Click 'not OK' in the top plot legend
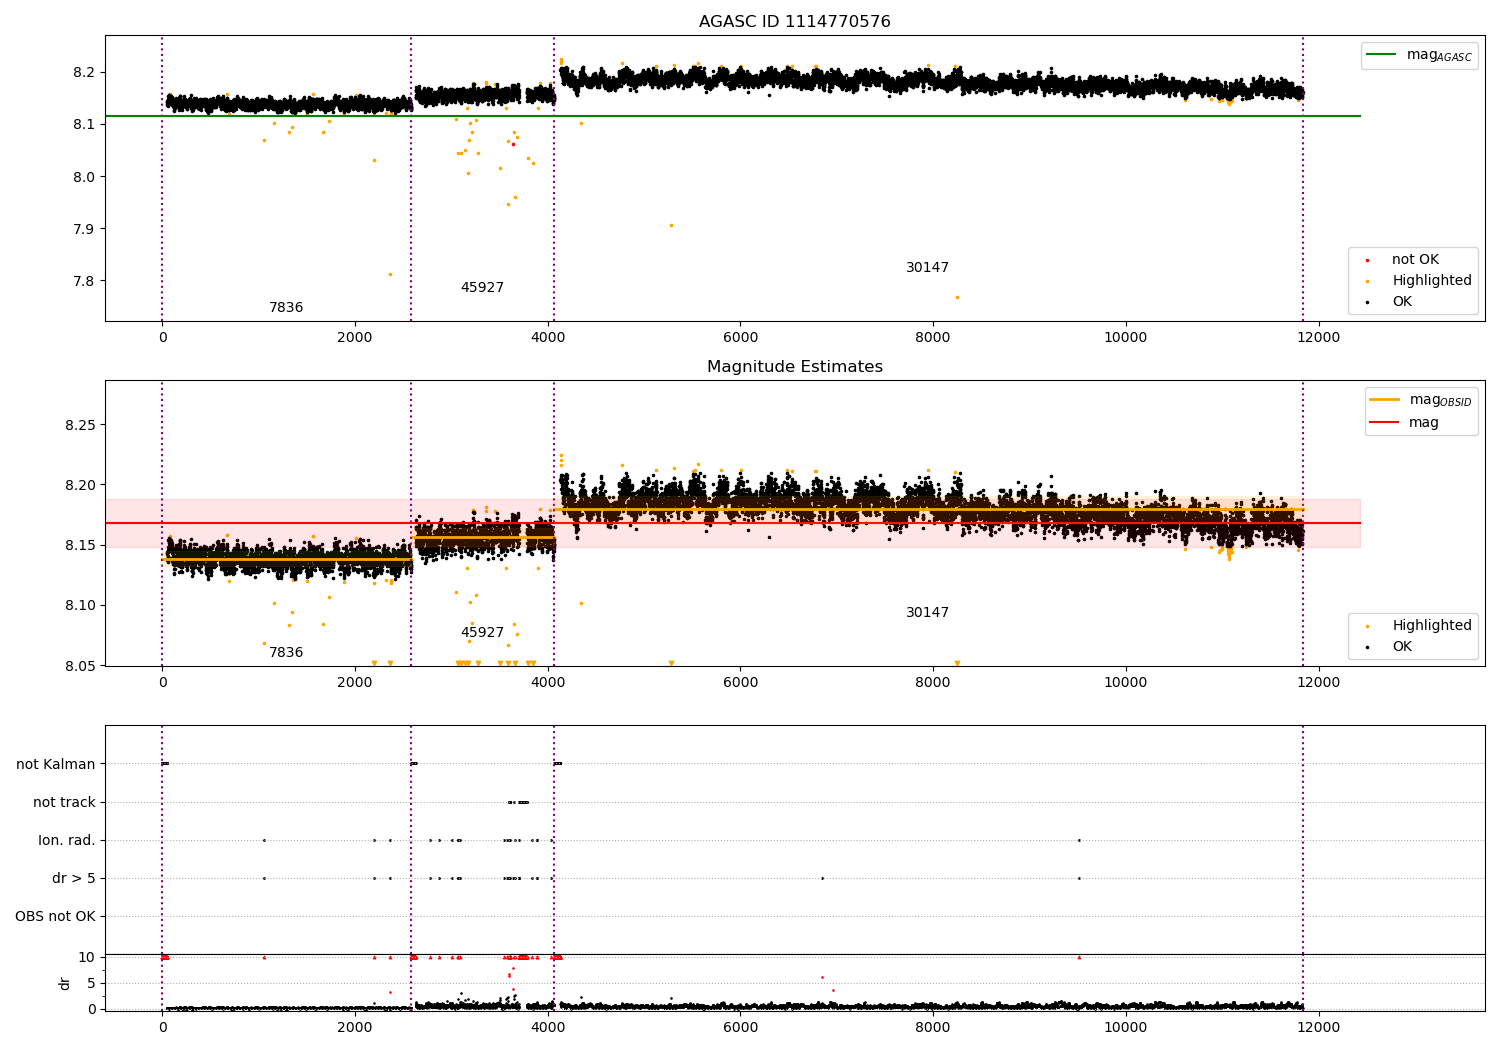This screenshot has height=1050, width=1500. tap(1415, 260)
